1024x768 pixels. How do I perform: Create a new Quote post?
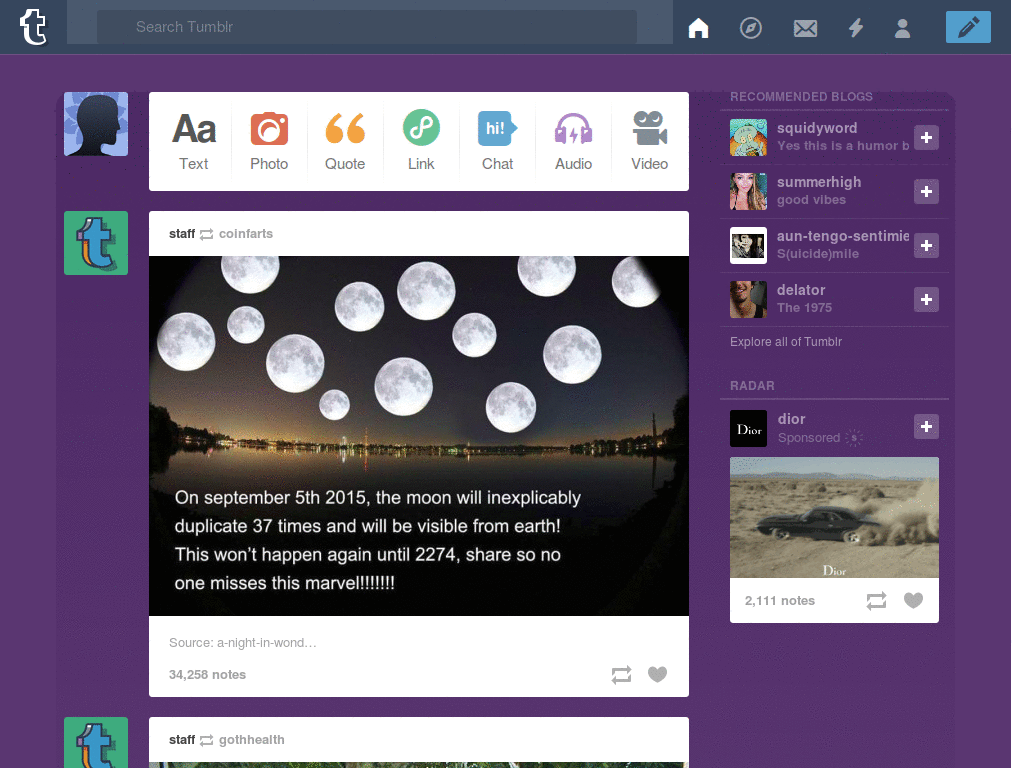click(345, 141)
